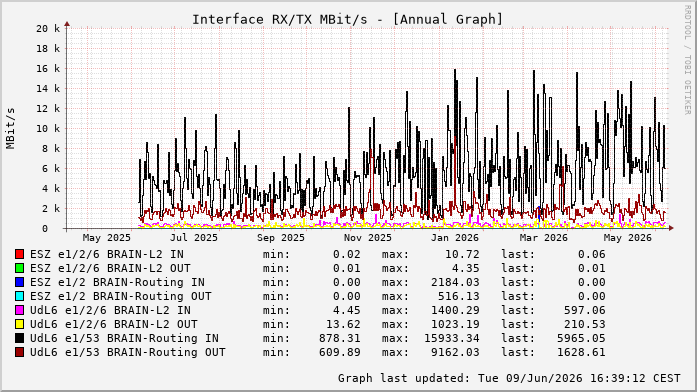Click the cyan ESZ e1/2 BRAIN-Routing OUT swatch
697x392 pixels.
pyautogui.click(x=19, y=296)
